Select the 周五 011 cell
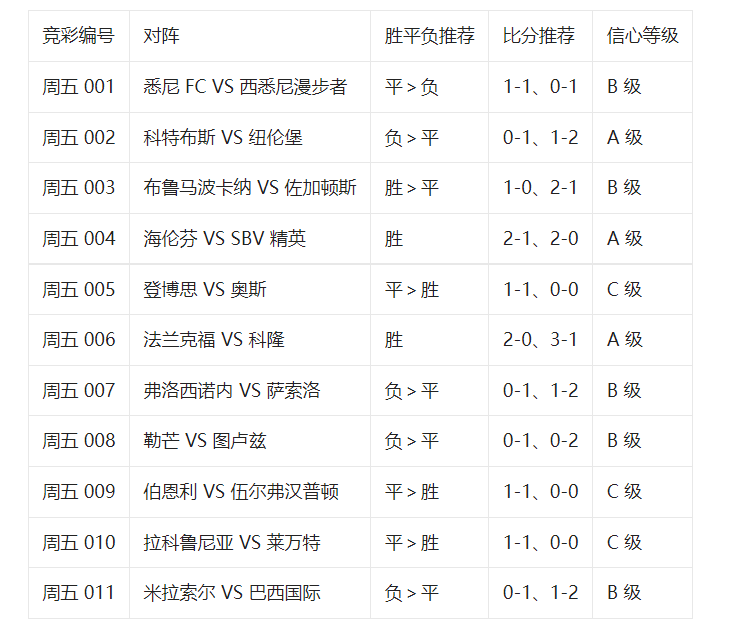This screenshot has height=644, width=739. [78, 592]
